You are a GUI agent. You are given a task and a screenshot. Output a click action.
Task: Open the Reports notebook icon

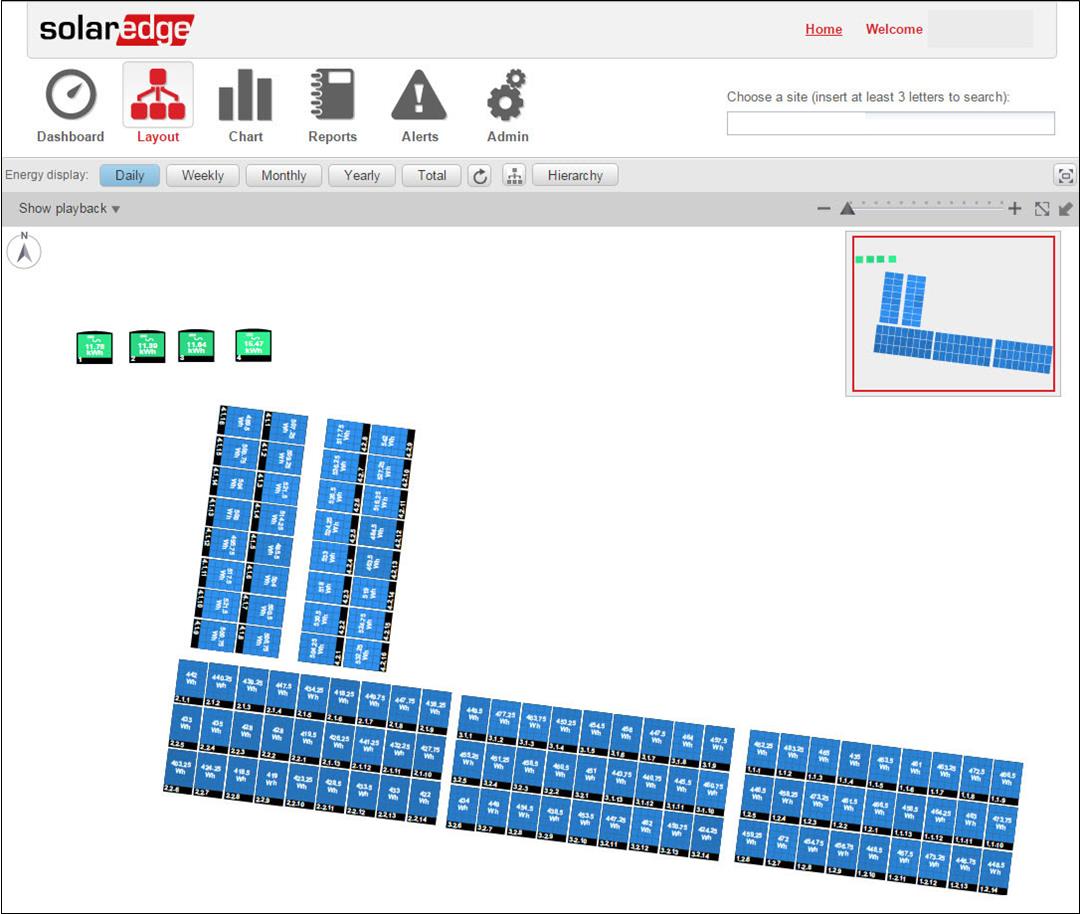click(332, 97)
